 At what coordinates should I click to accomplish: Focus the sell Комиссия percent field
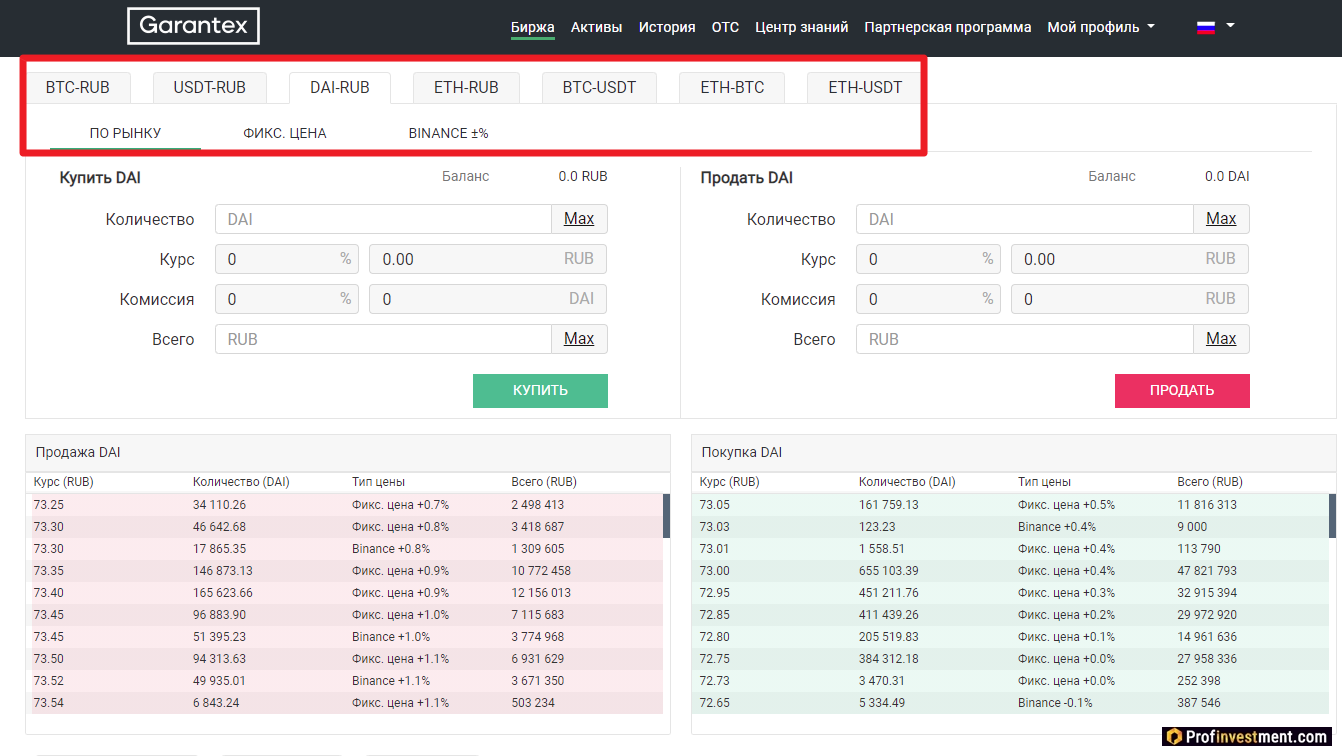pyautogui.click(x=928, y=299)
